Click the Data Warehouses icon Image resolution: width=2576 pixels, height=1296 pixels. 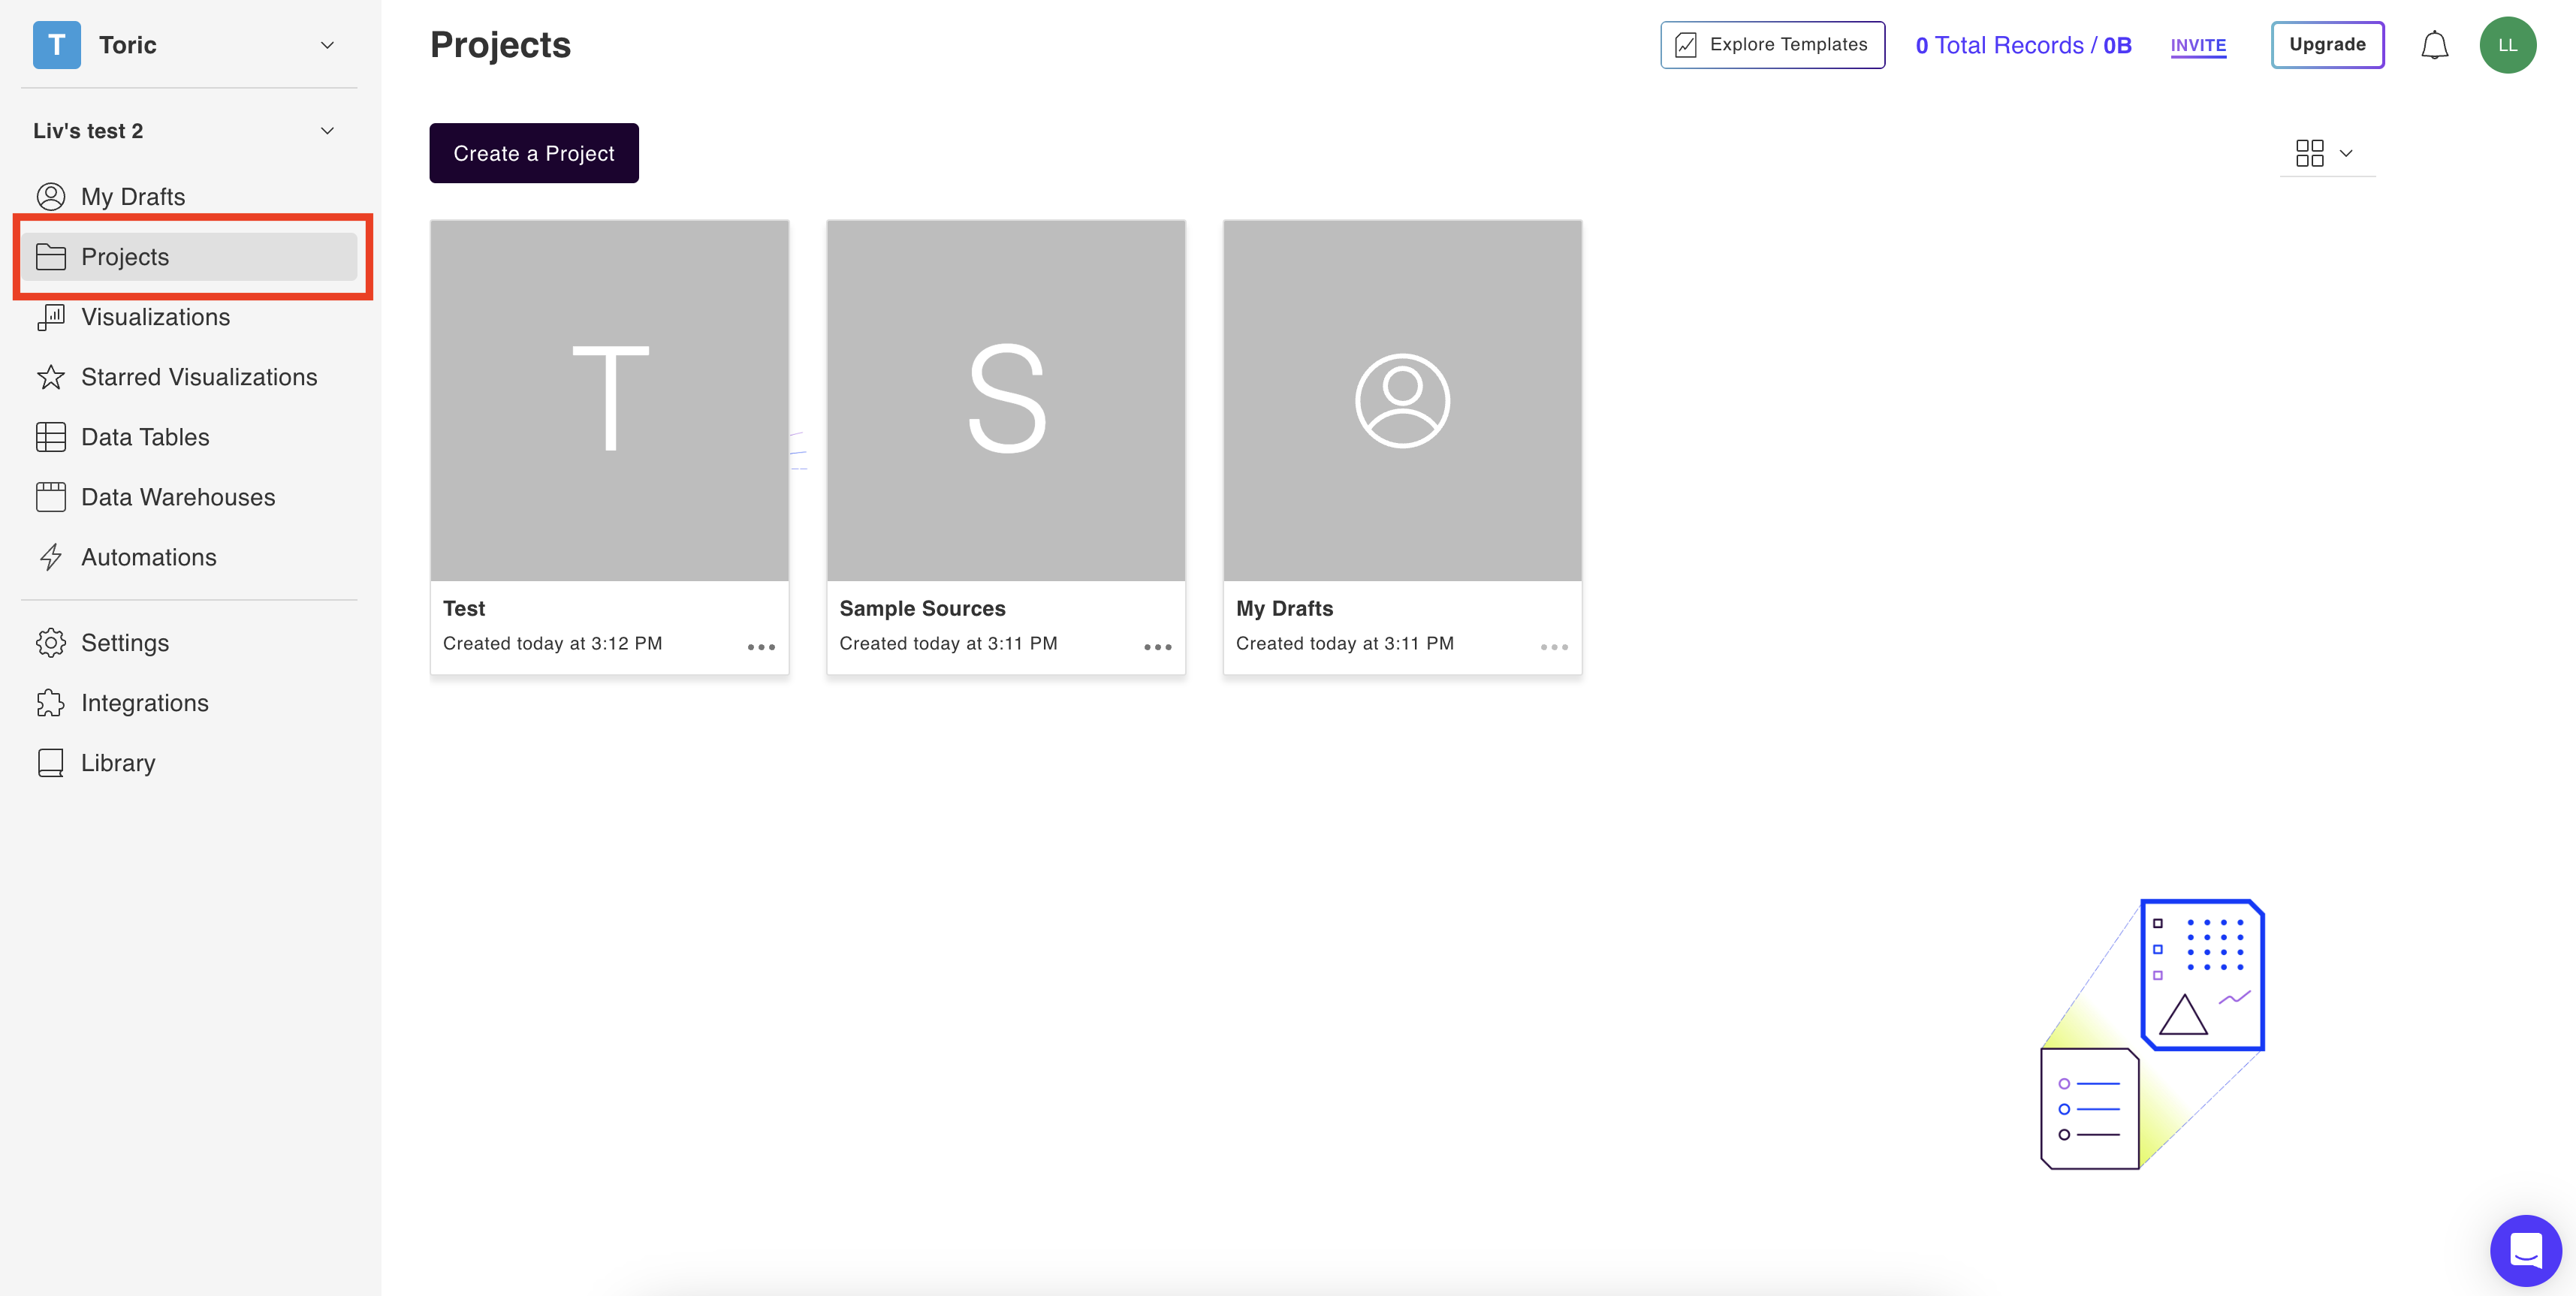(51, 497)
